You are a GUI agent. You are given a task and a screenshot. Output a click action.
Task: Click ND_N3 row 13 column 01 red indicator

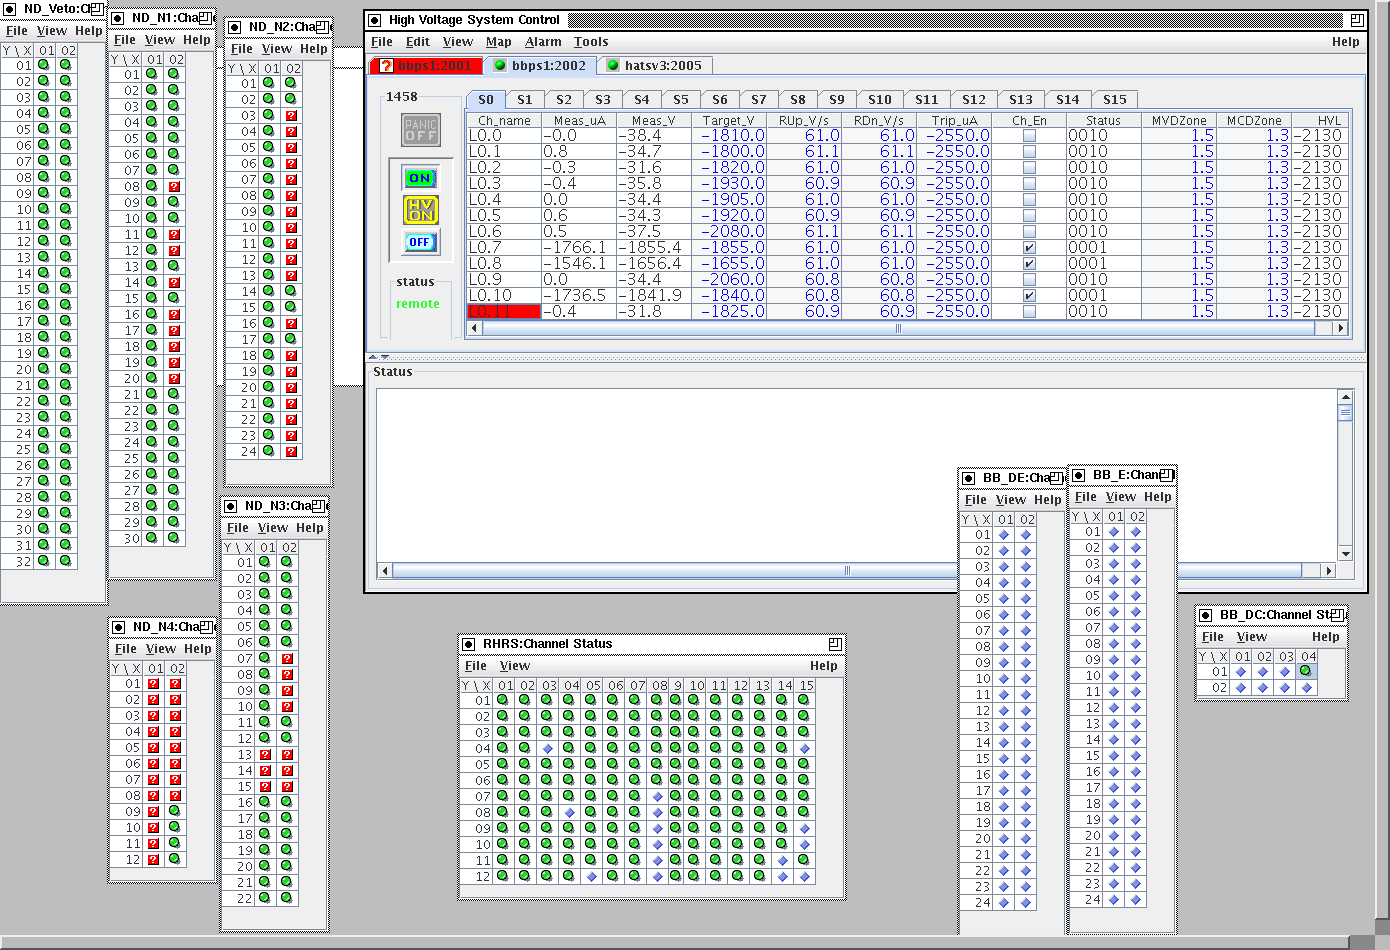265,754
